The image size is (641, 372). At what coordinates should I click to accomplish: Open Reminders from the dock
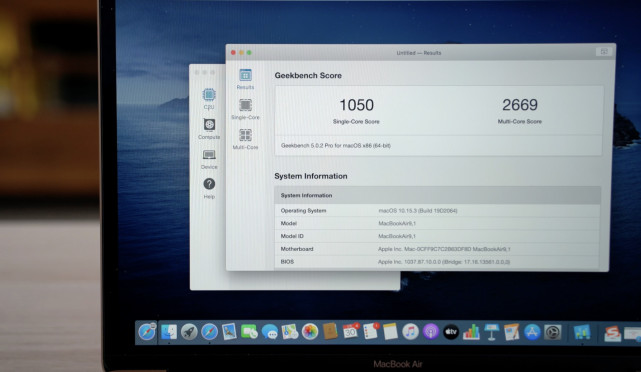(x=370, y=332)
